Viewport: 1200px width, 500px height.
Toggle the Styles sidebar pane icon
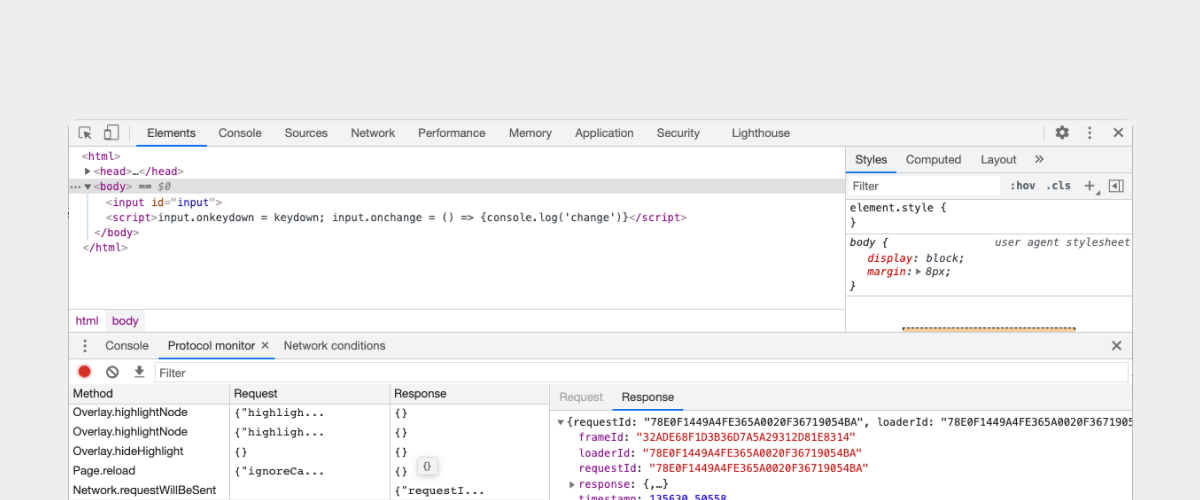tap(1116, 186)
